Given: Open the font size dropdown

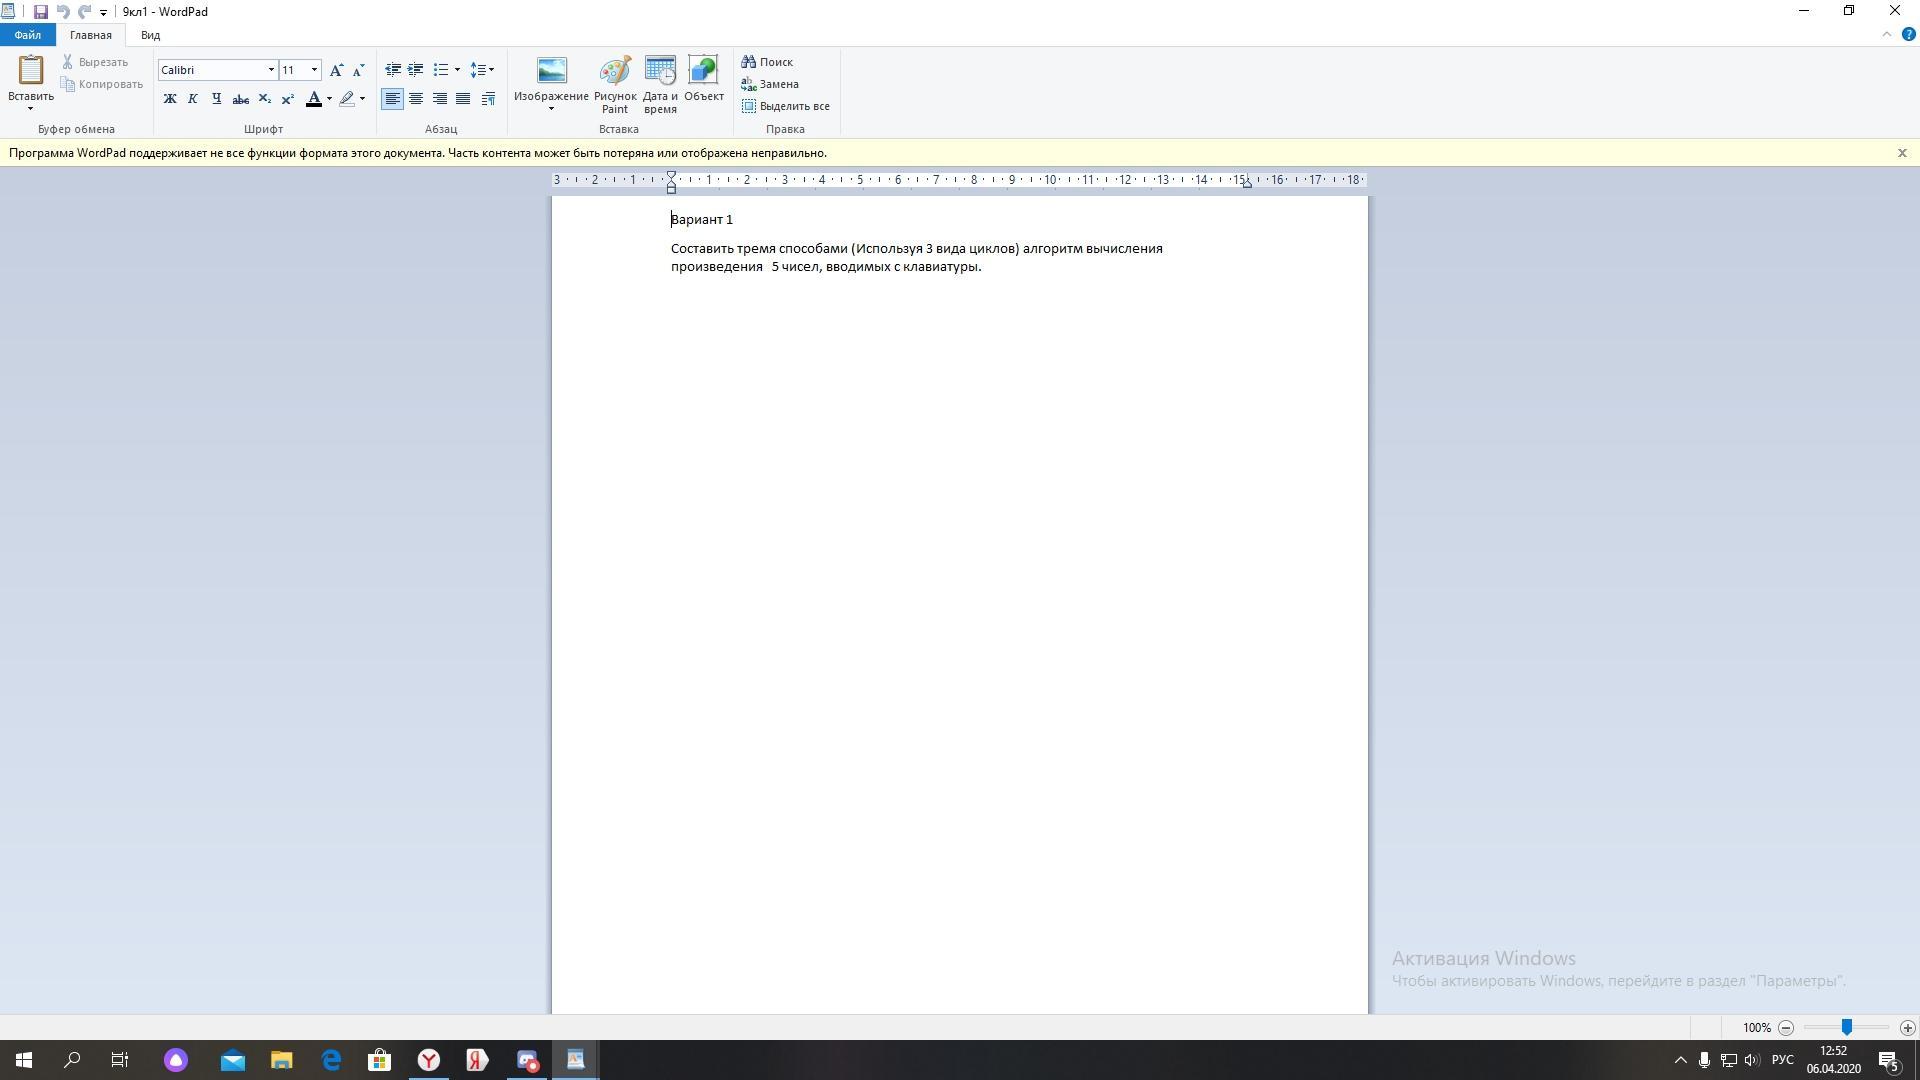Looking at the screenshot, I should [x=314, y=70].
